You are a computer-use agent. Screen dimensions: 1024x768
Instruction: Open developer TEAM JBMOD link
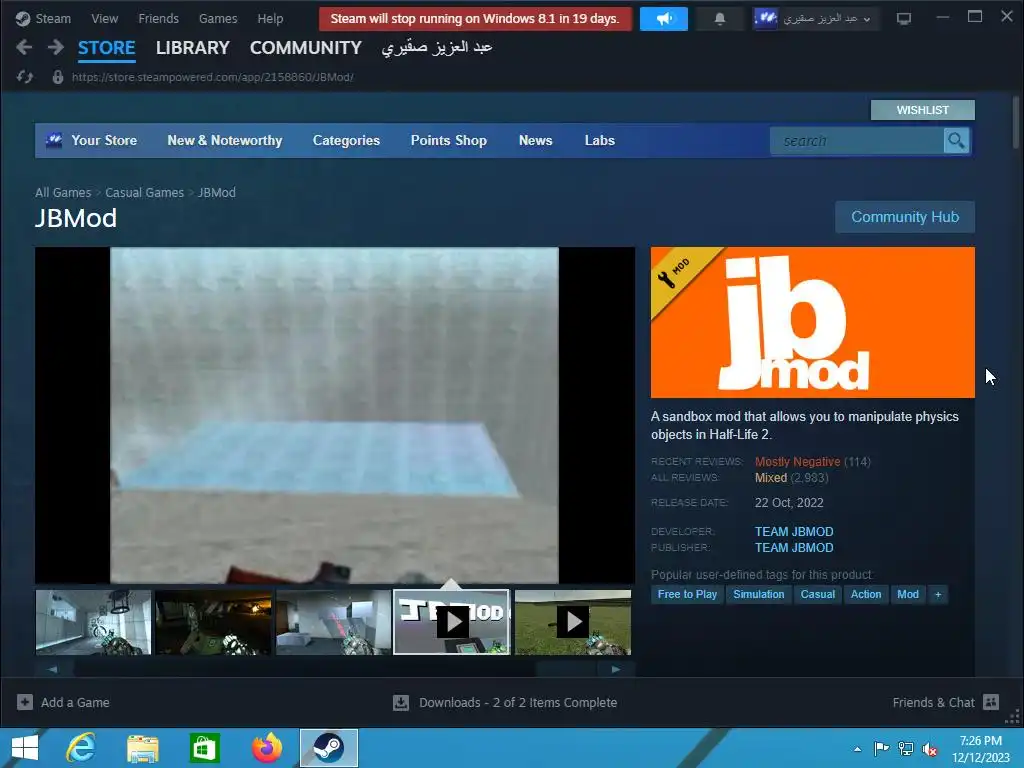click(x=794, y=532)
